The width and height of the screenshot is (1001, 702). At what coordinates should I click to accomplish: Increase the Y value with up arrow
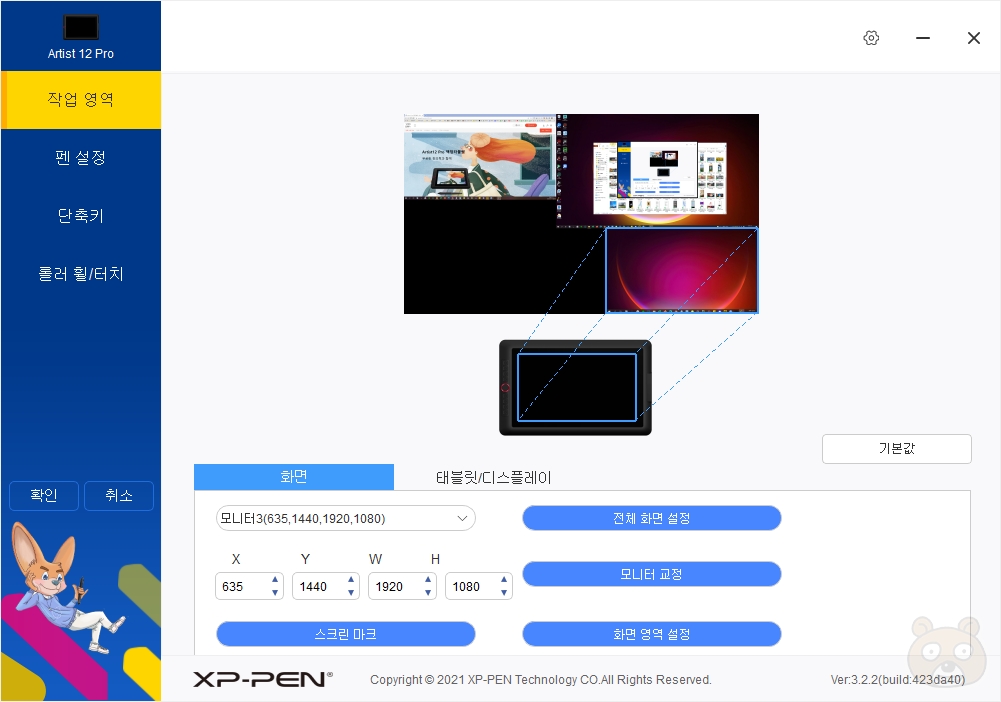(351, 579)
